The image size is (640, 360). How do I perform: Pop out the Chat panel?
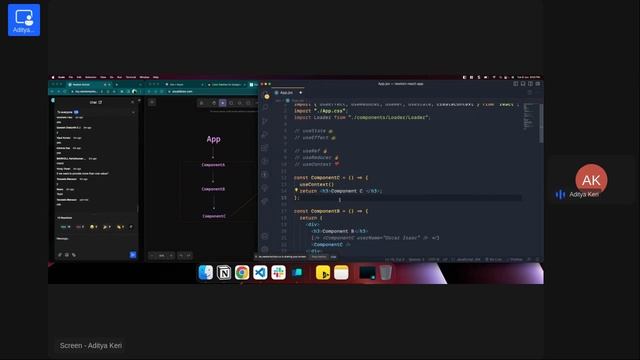point(100,102)
